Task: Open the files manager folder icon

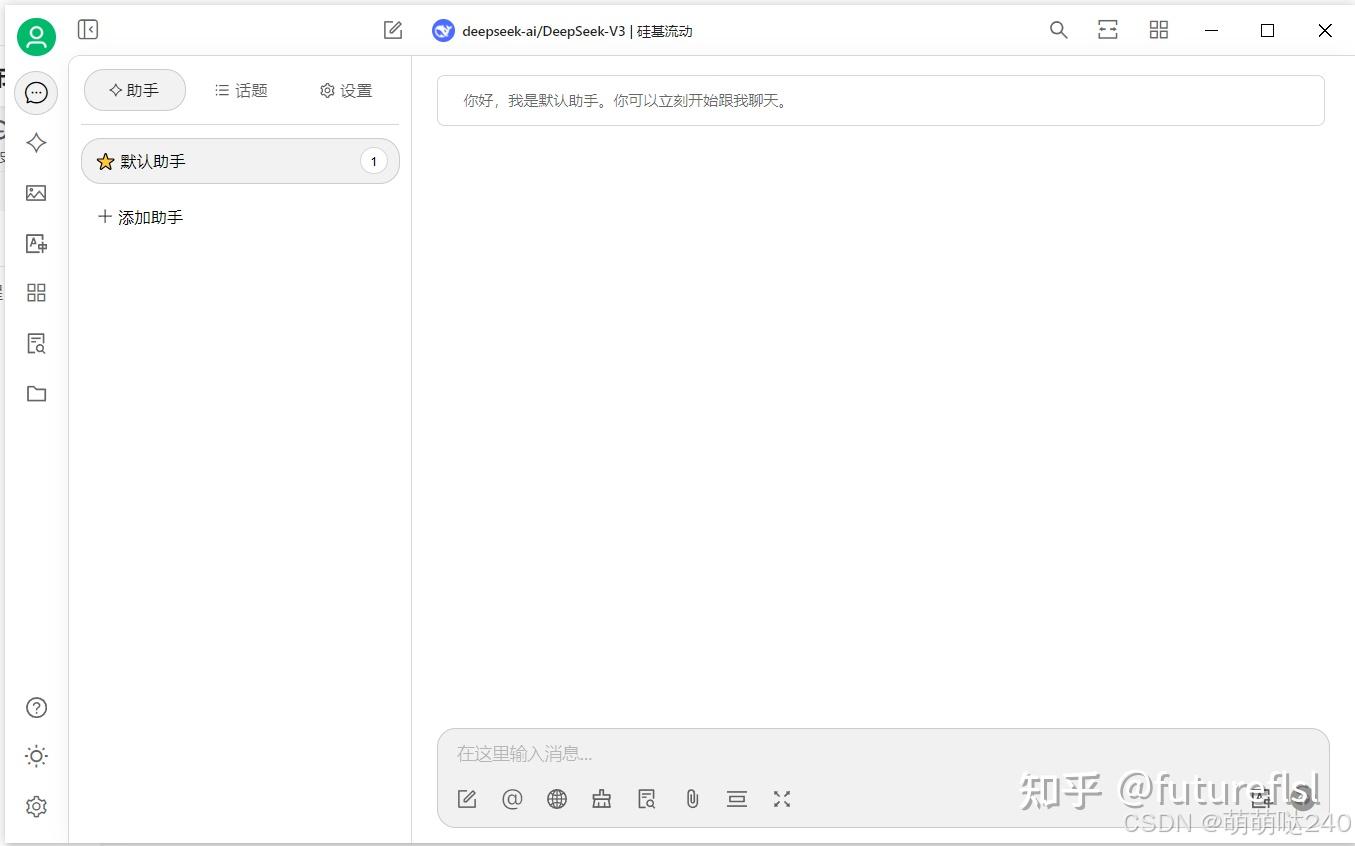Action: click(36, 393)
